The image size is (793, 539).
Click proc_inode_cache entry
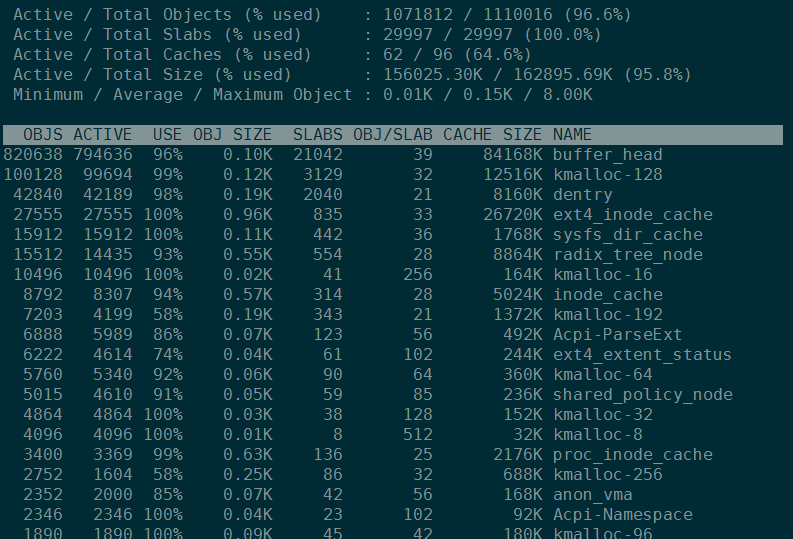click(633, 454)
